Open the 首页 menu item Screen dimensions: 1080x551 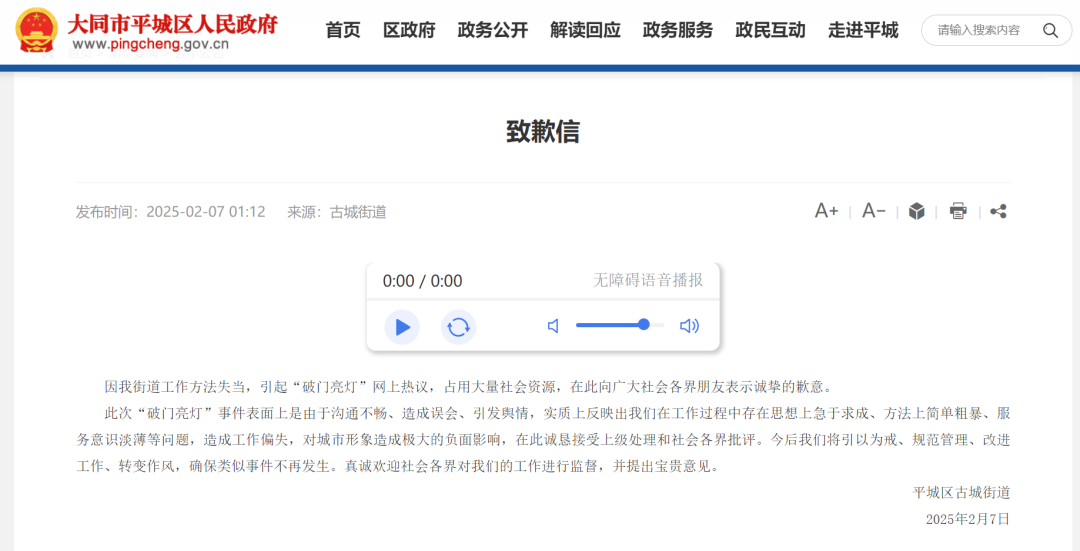[343, 30]
